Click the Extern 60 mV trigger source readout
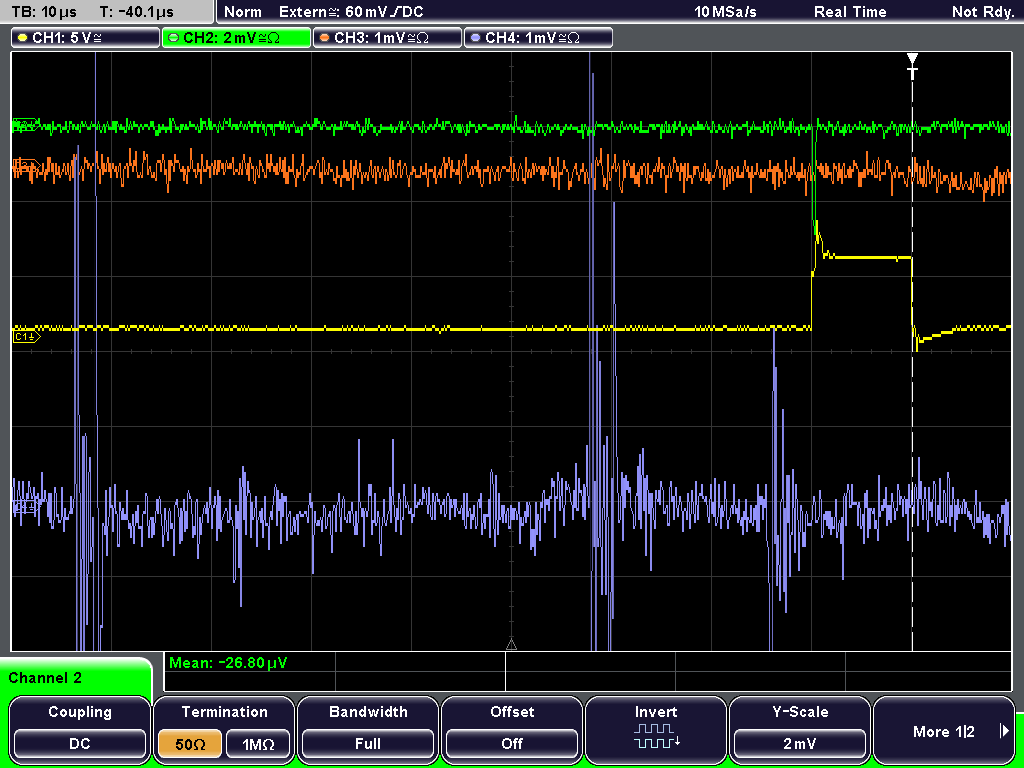1024x768 pixels. pos(351,12)
